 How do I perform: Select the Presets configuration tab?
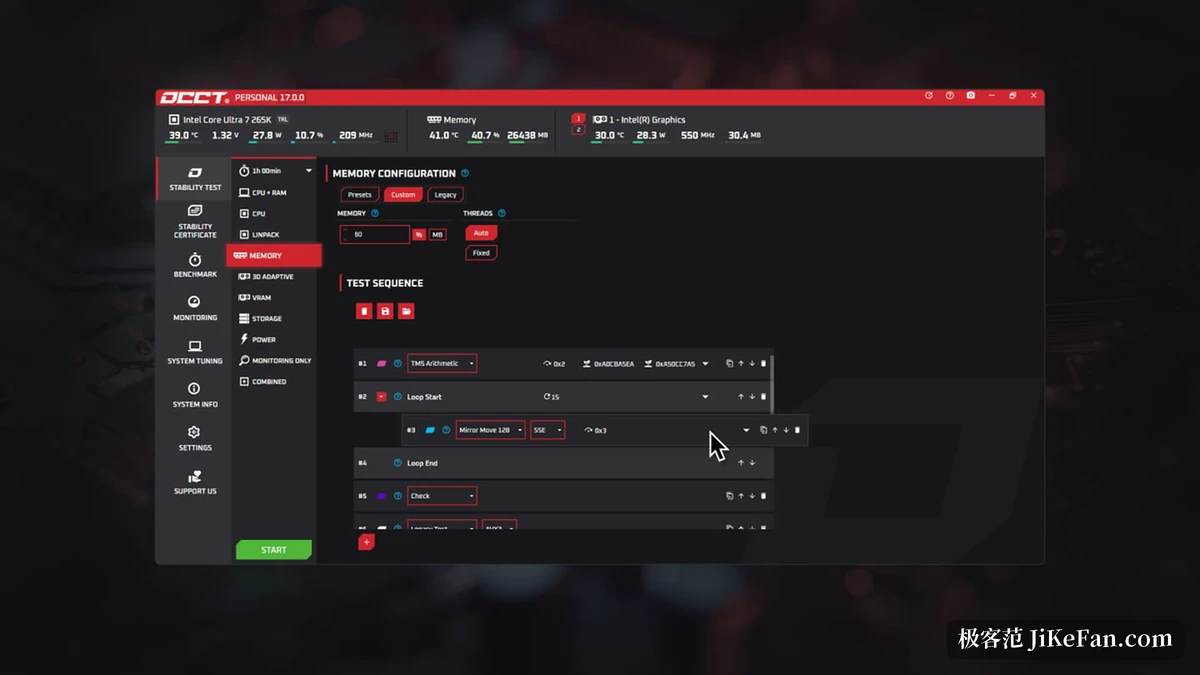[360, 195]
